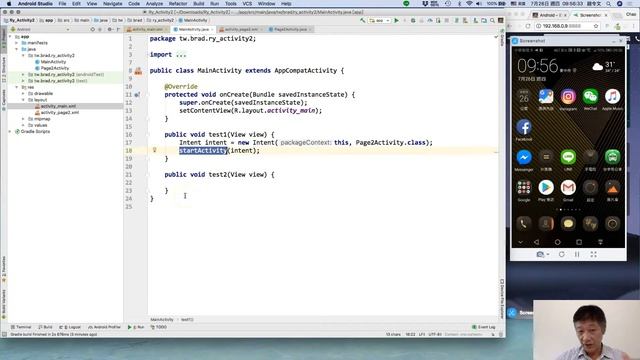
Task: Open Gmail on the phone screen
Action: coord(568,188)
